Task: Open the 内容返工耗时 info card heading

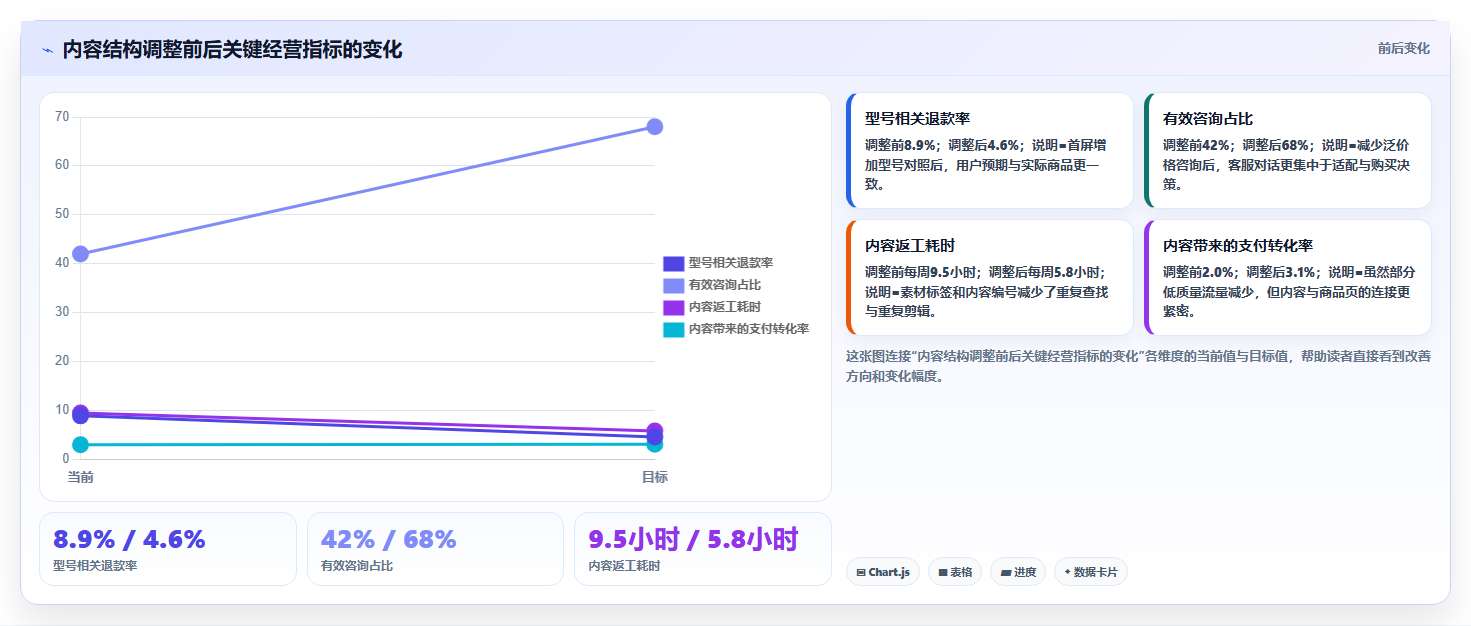Action: coord(910,245)
